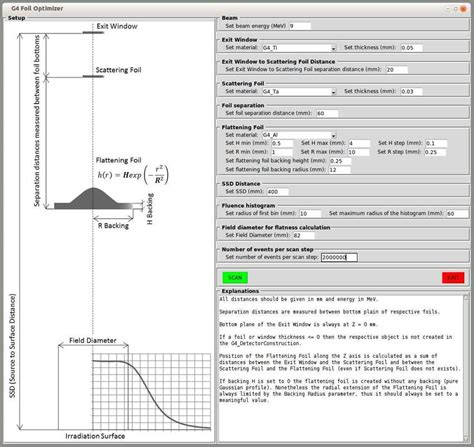Focus the beam energy input field

pos(300,26)
